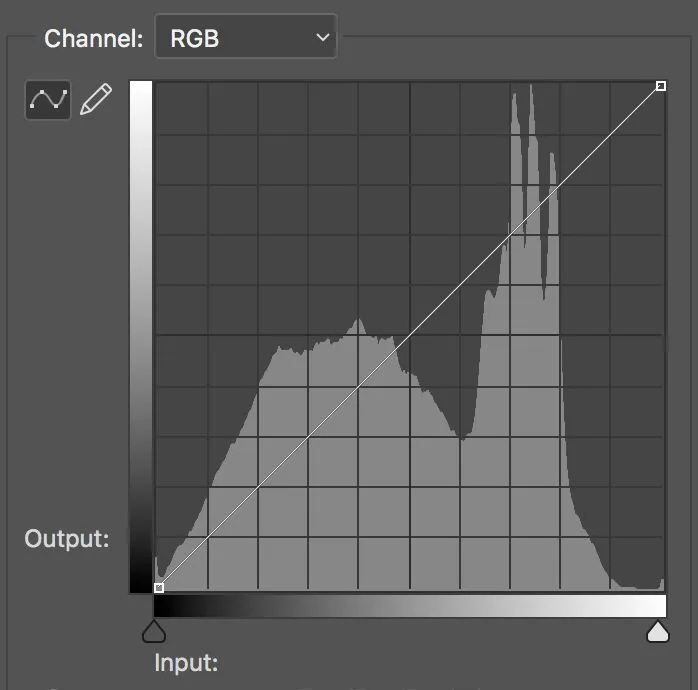Click the Output label
698x690 pixels.
[x=66, y=539]
